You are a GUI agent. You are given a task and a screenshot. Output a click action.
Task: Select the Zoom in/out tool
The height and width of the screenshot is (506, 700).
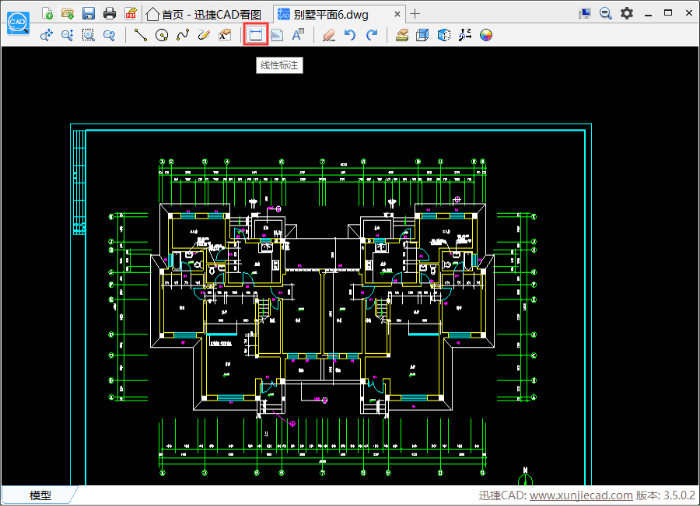pos(67,35)
